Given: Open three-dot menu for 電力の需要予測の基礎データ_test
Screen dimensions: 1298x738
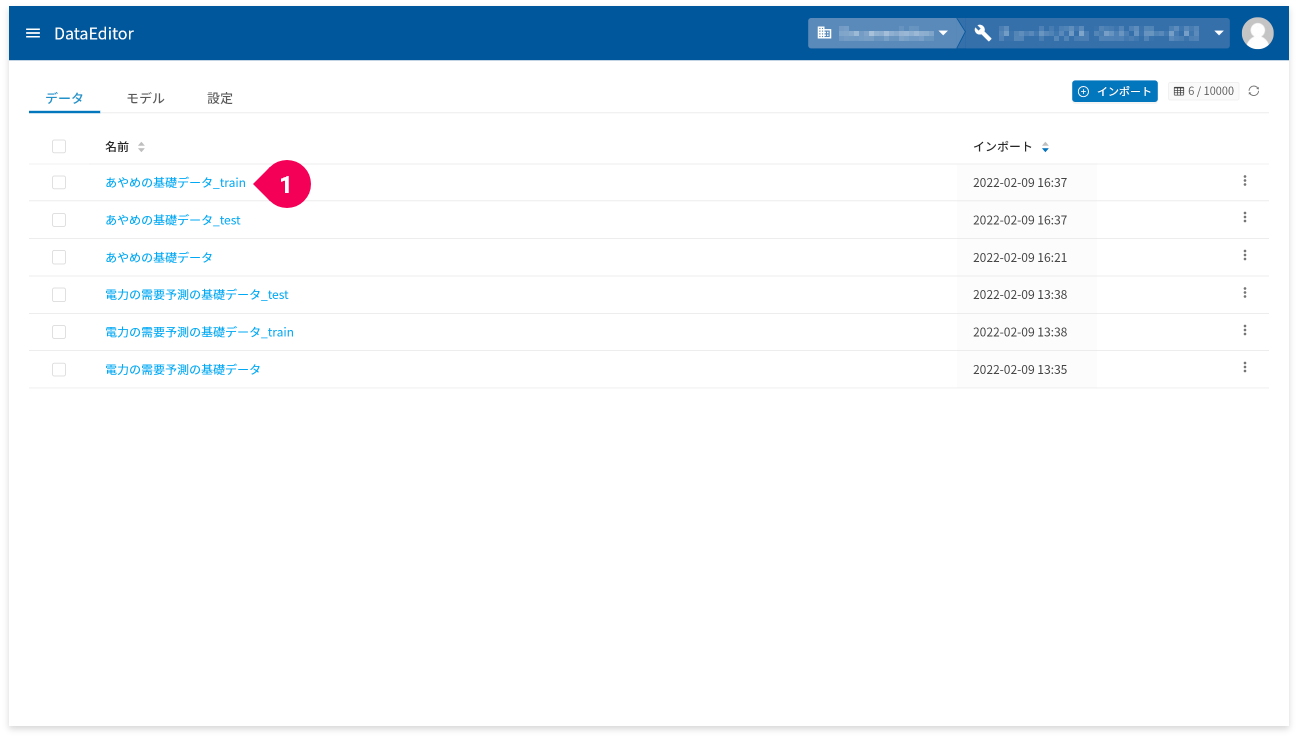Looking at the screenshot, I should 1245,292.
